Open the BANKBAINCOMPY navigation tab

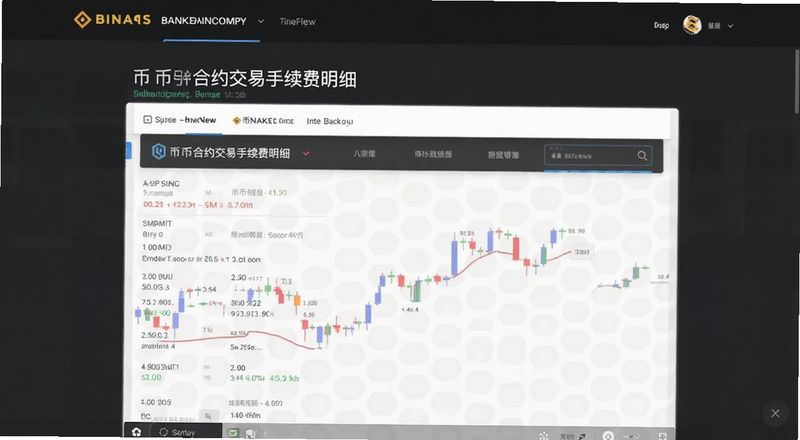click(x=204, y=21)
